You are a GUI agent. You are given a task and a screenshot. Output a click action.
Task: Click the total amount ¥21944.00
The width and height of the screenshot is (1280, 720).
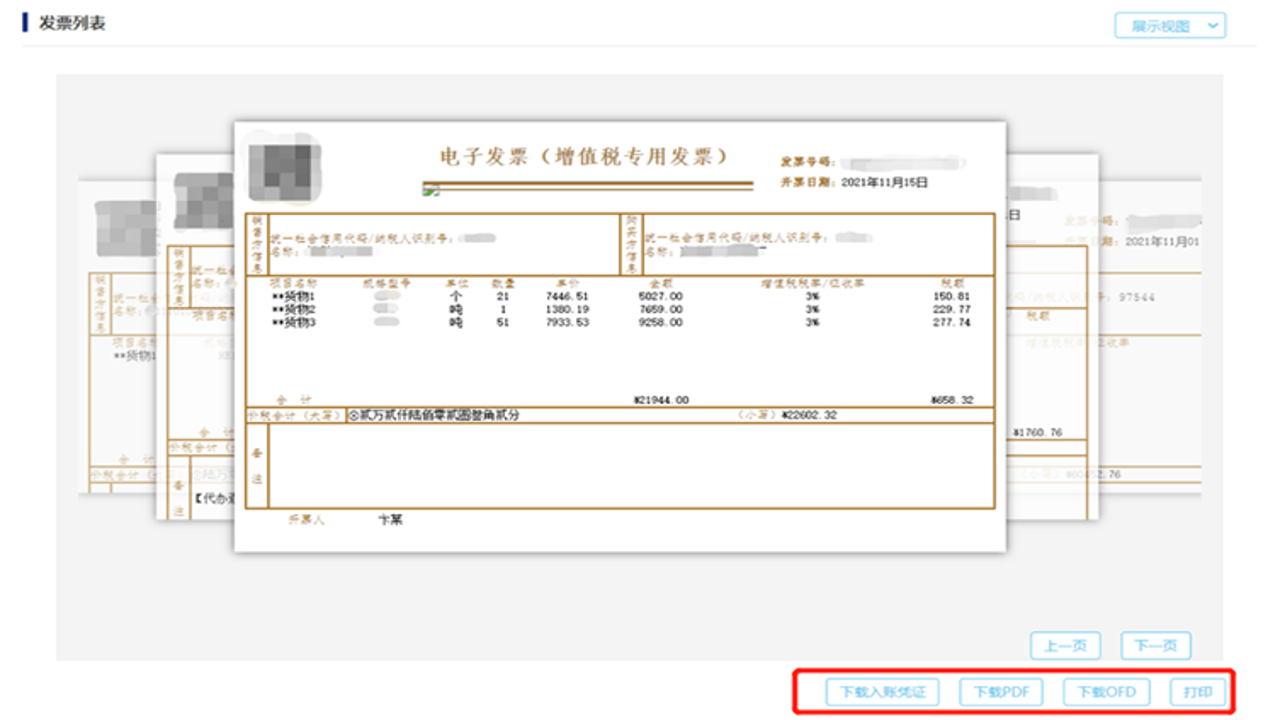(660, 400)
